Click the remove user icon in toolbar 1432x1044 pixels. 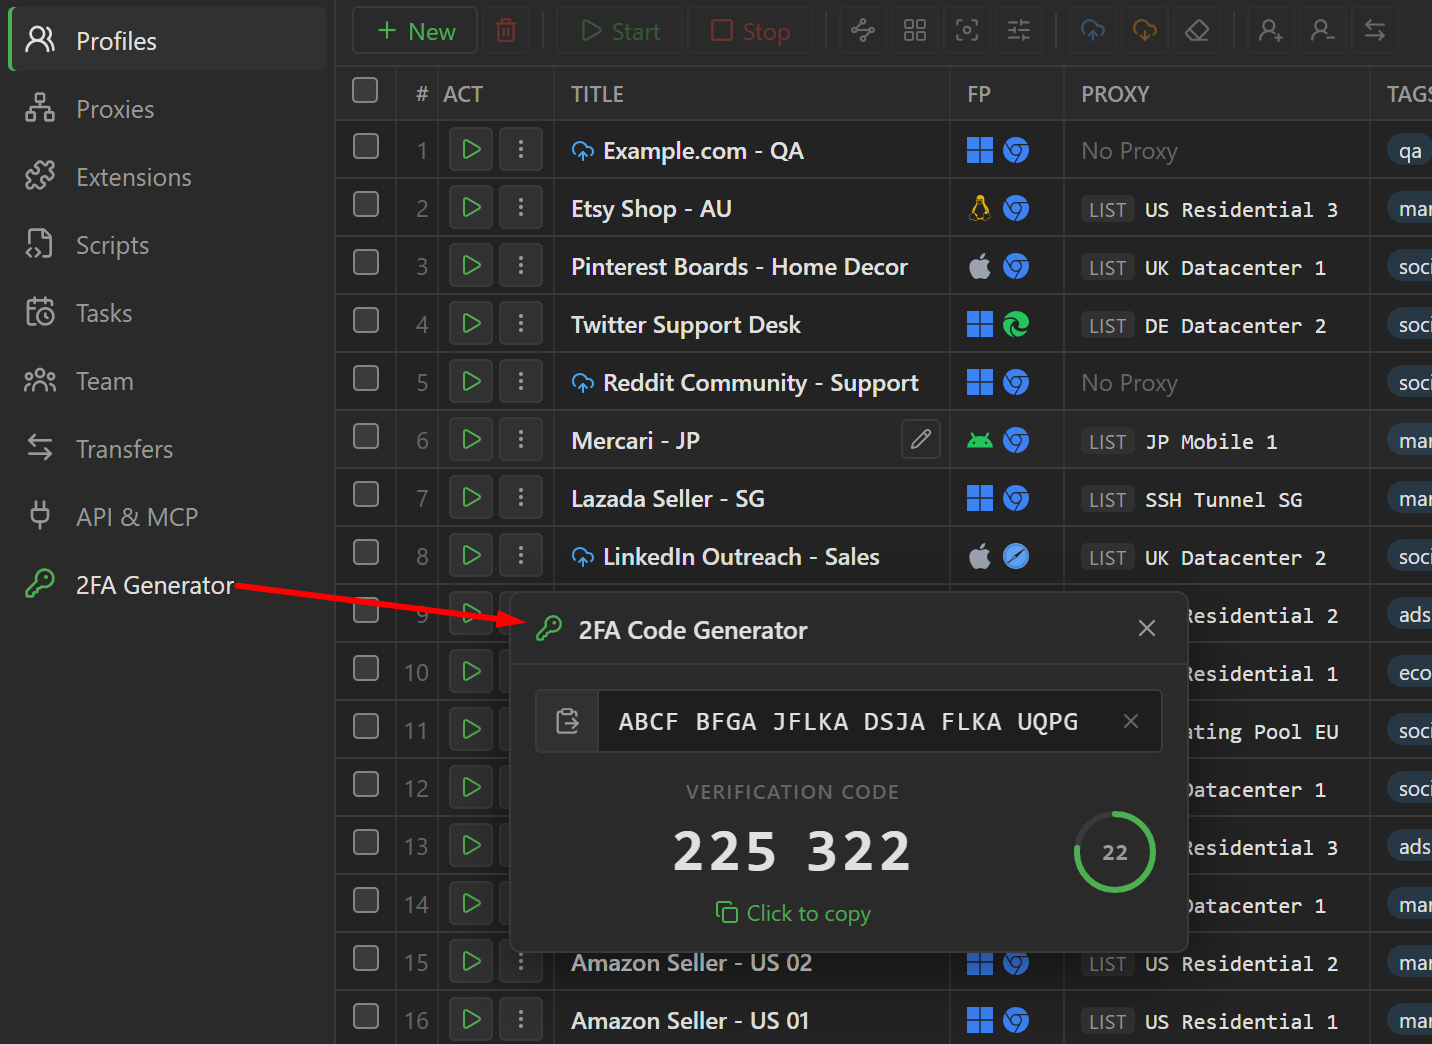pyautogui.click(x=1323, y=31)
